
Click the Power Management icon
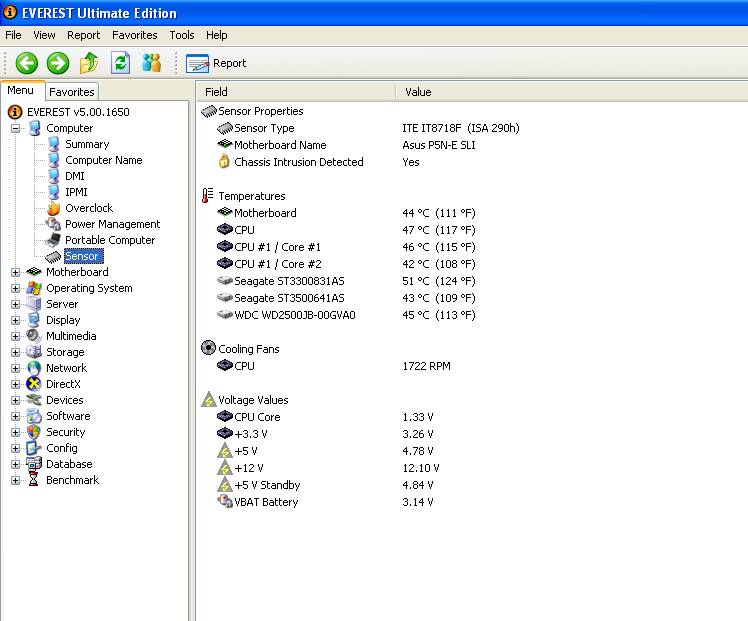tap(53, 224)
